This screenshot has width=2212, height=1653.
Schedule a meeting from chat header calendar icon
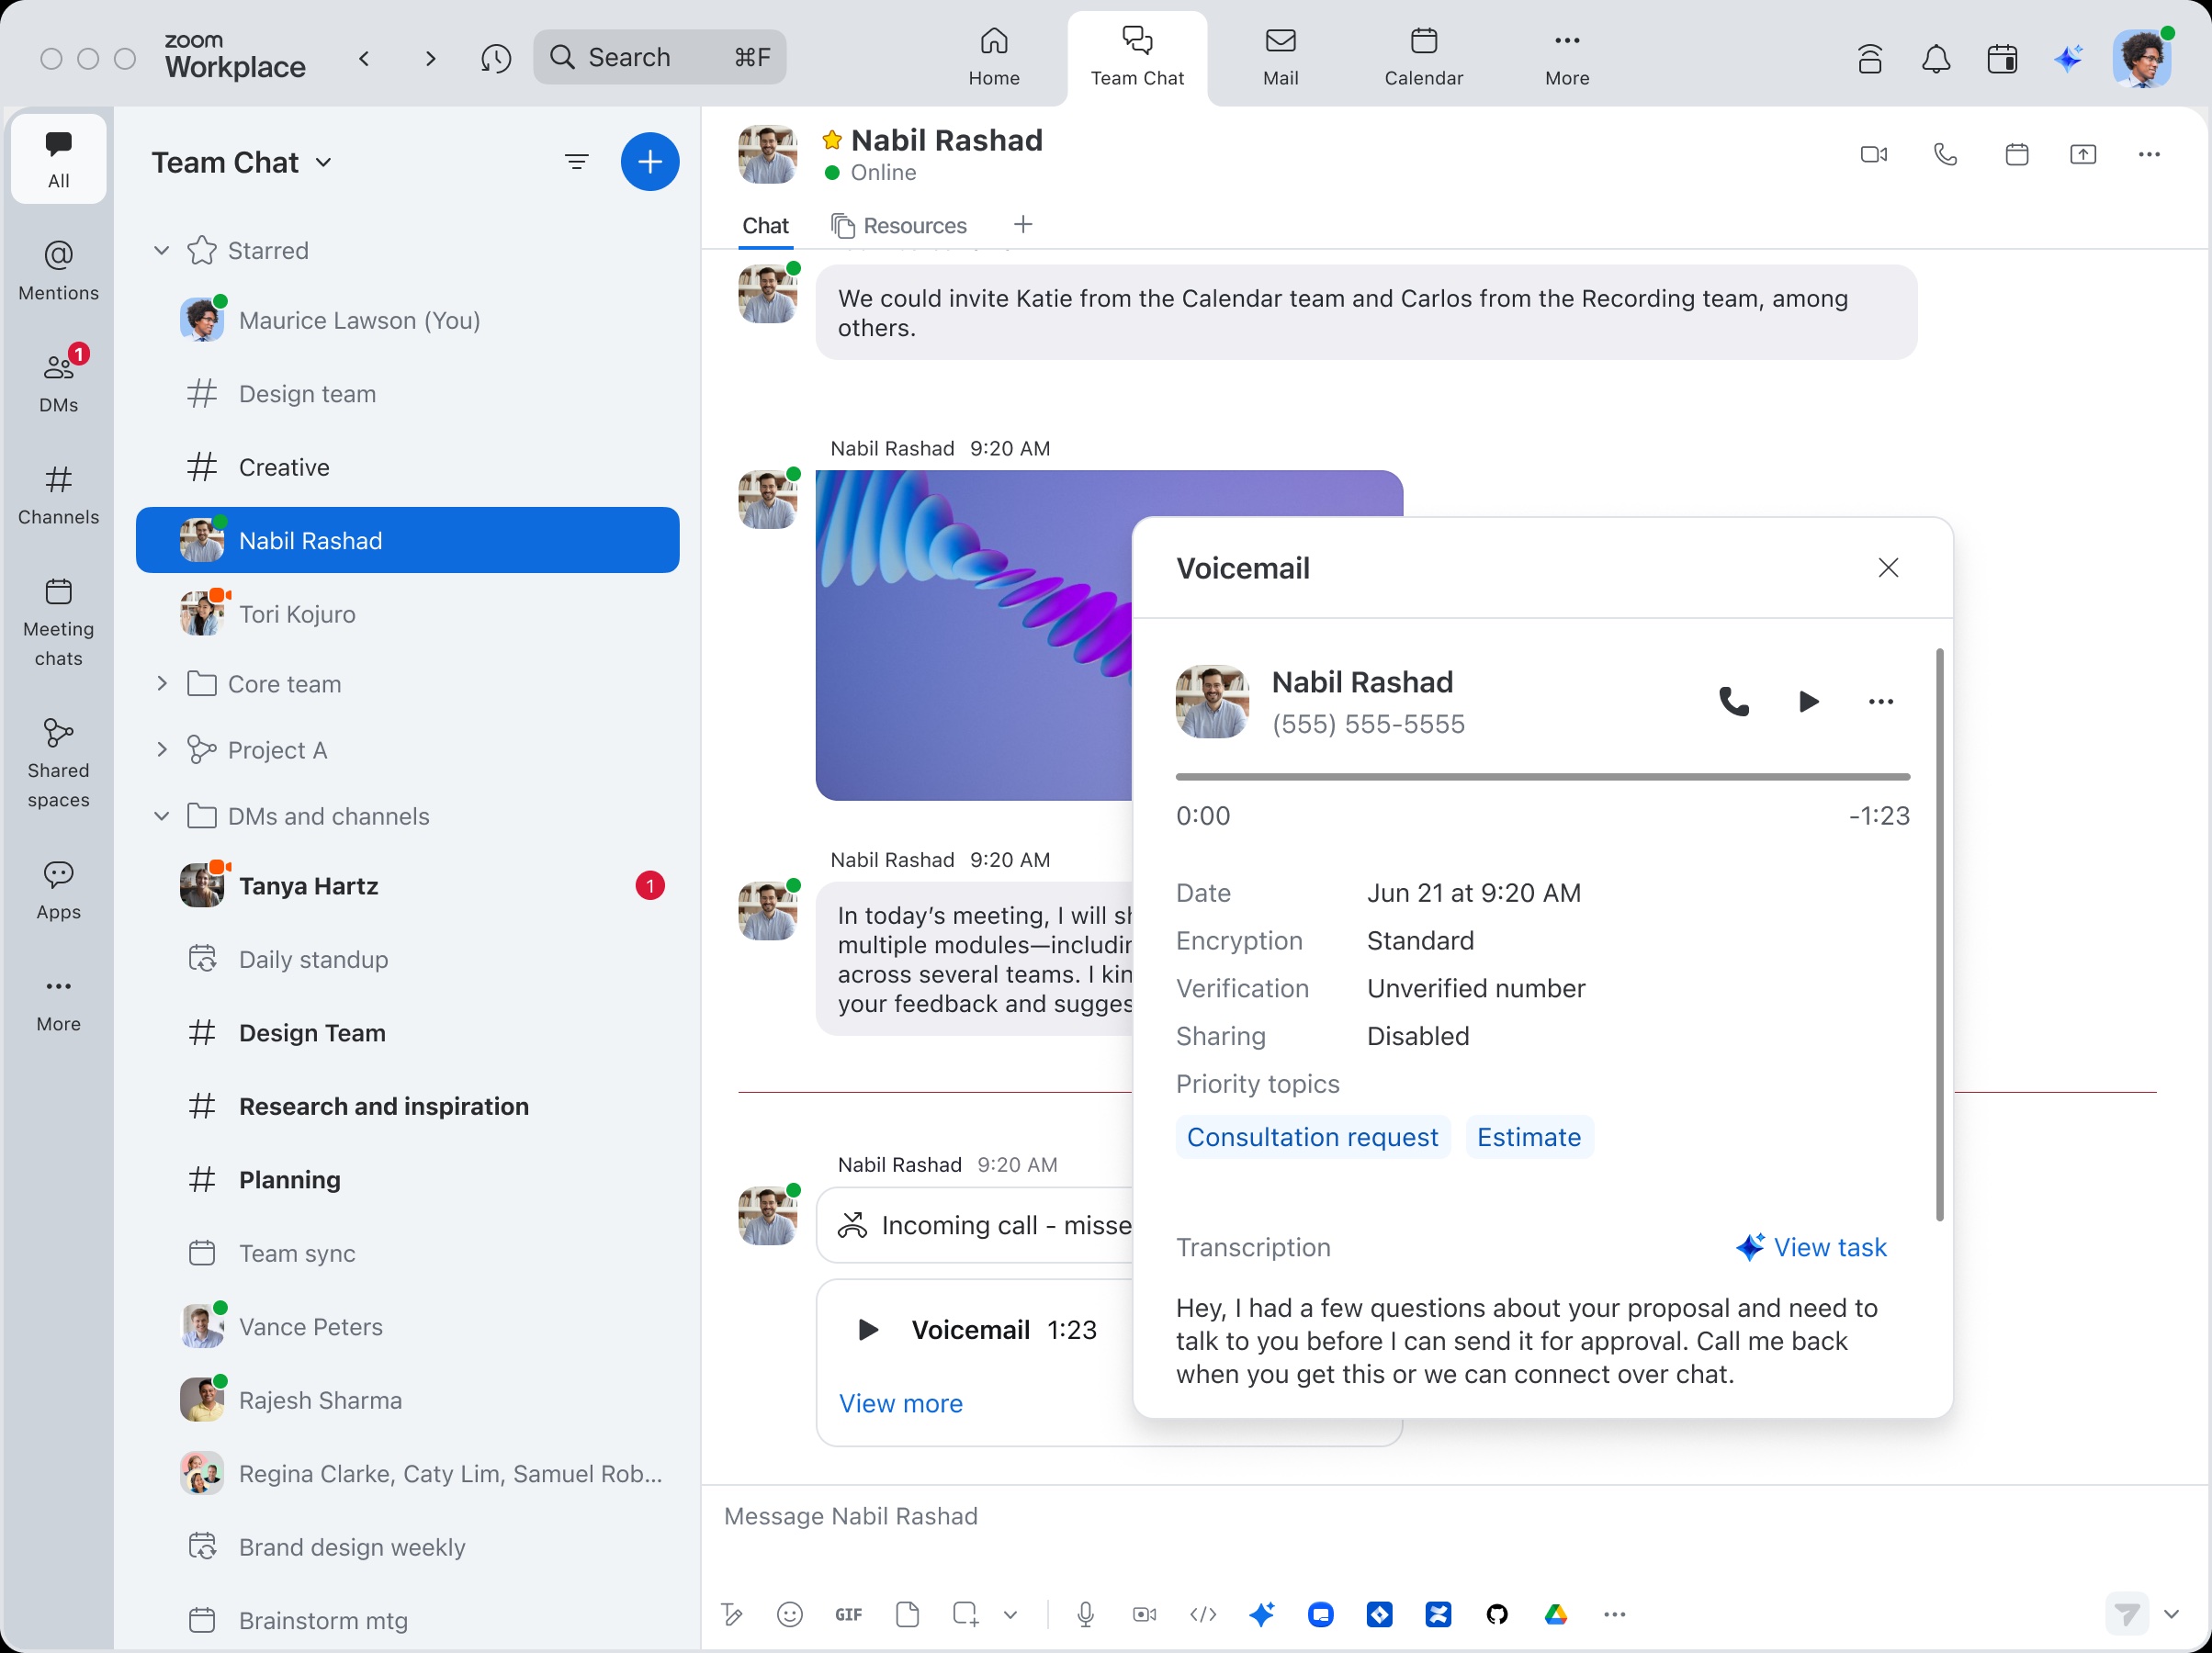(x=2017, y=155)
